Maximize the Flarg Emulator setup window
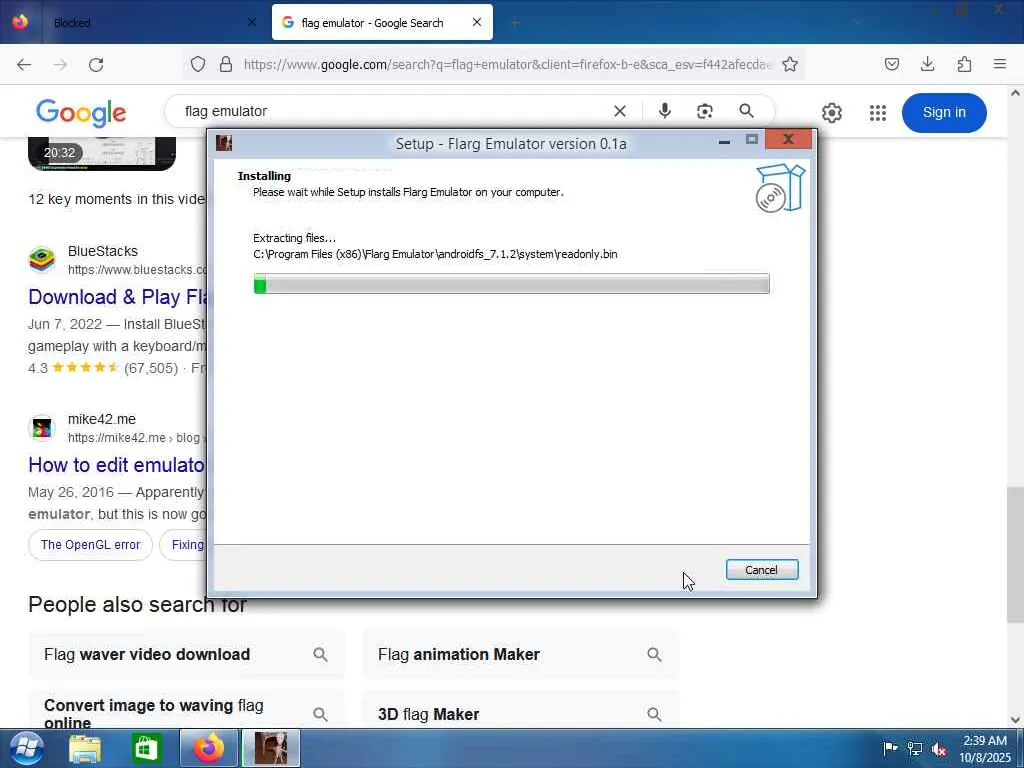This screenshot has height=768, width=1024. tap(752, 139)
